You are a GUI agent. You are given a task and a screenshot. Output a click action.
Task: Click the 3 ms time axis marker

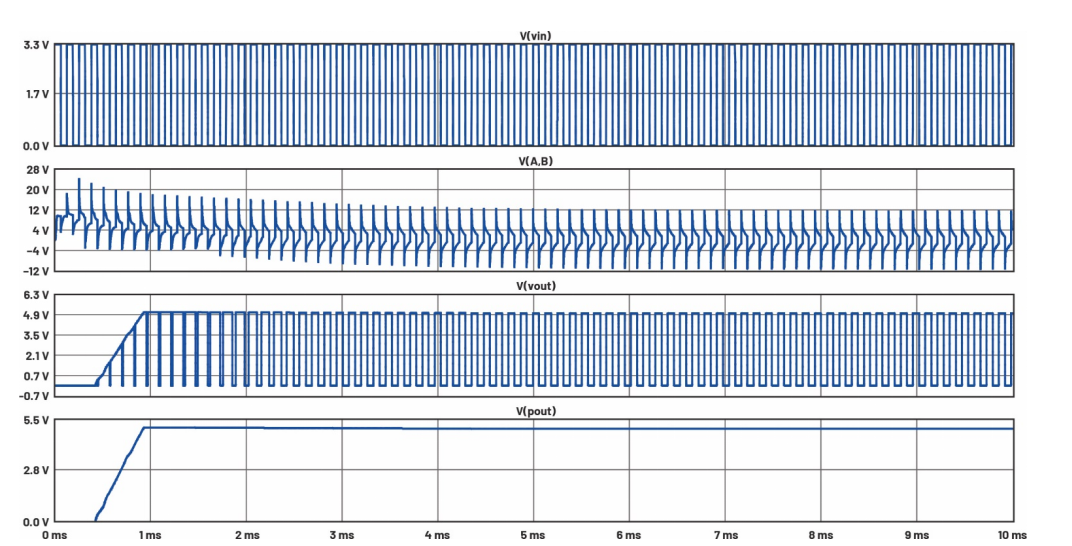(342, 536)
